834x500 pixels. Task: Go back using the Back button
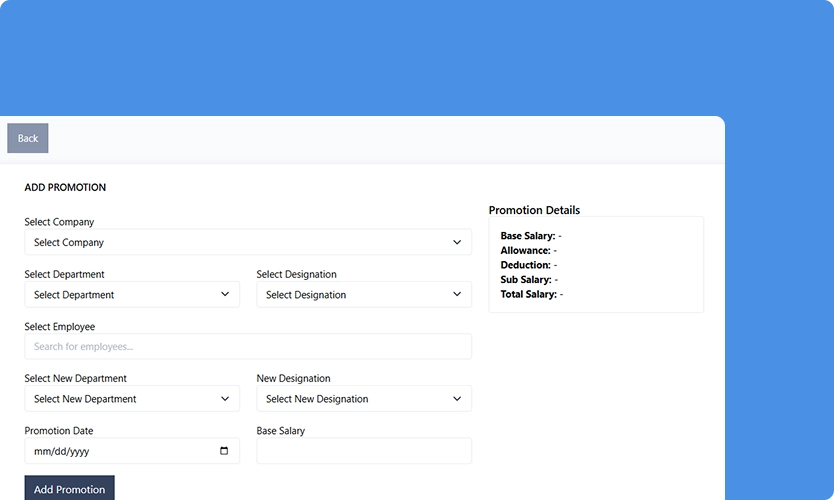click(28, 138)
